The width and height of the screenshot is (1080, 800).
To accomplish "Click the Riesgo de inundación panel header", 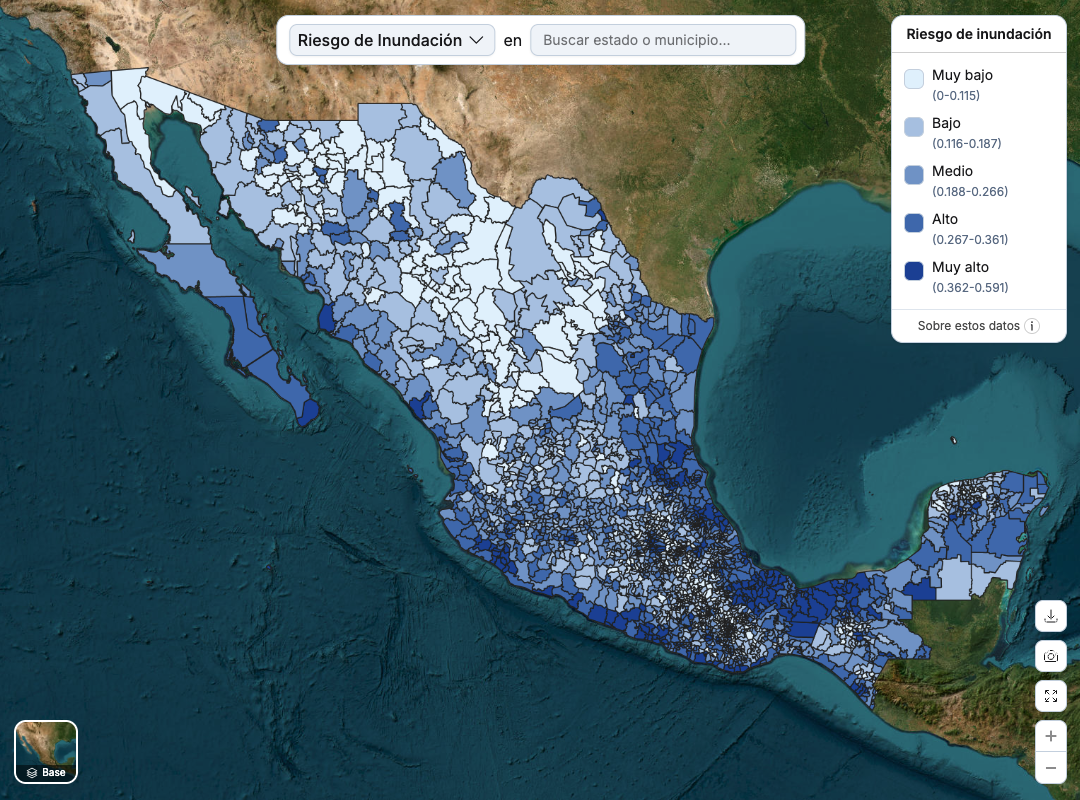I will [x=977, y=33].
